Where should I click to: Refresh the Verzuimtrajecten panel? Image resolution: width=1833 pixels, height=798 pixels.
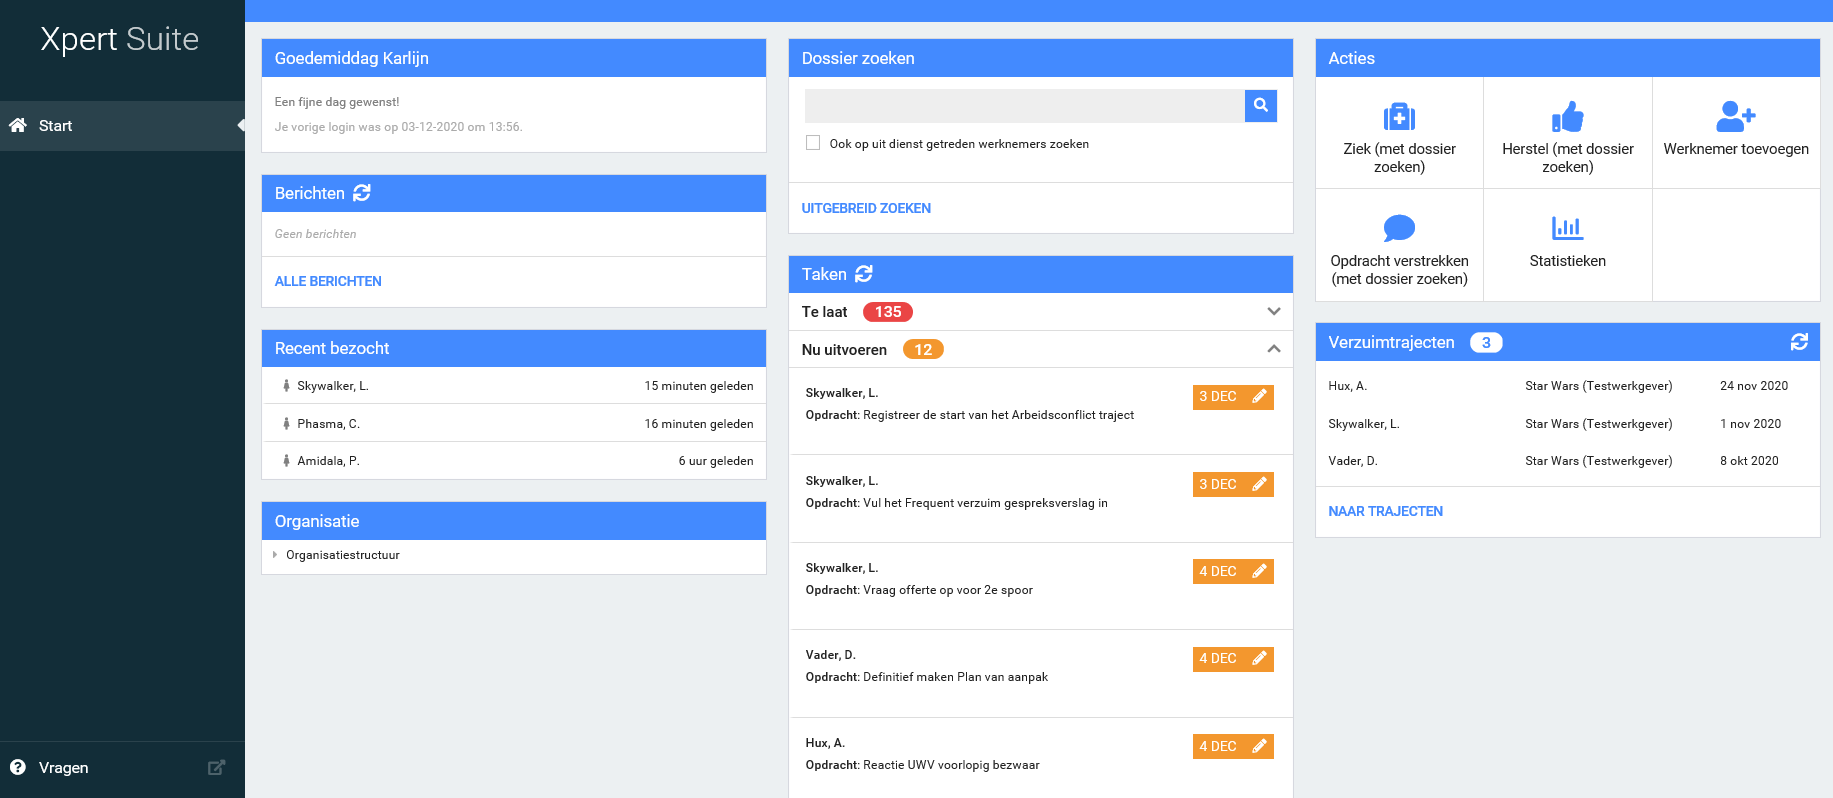(x=1799, y=342)
